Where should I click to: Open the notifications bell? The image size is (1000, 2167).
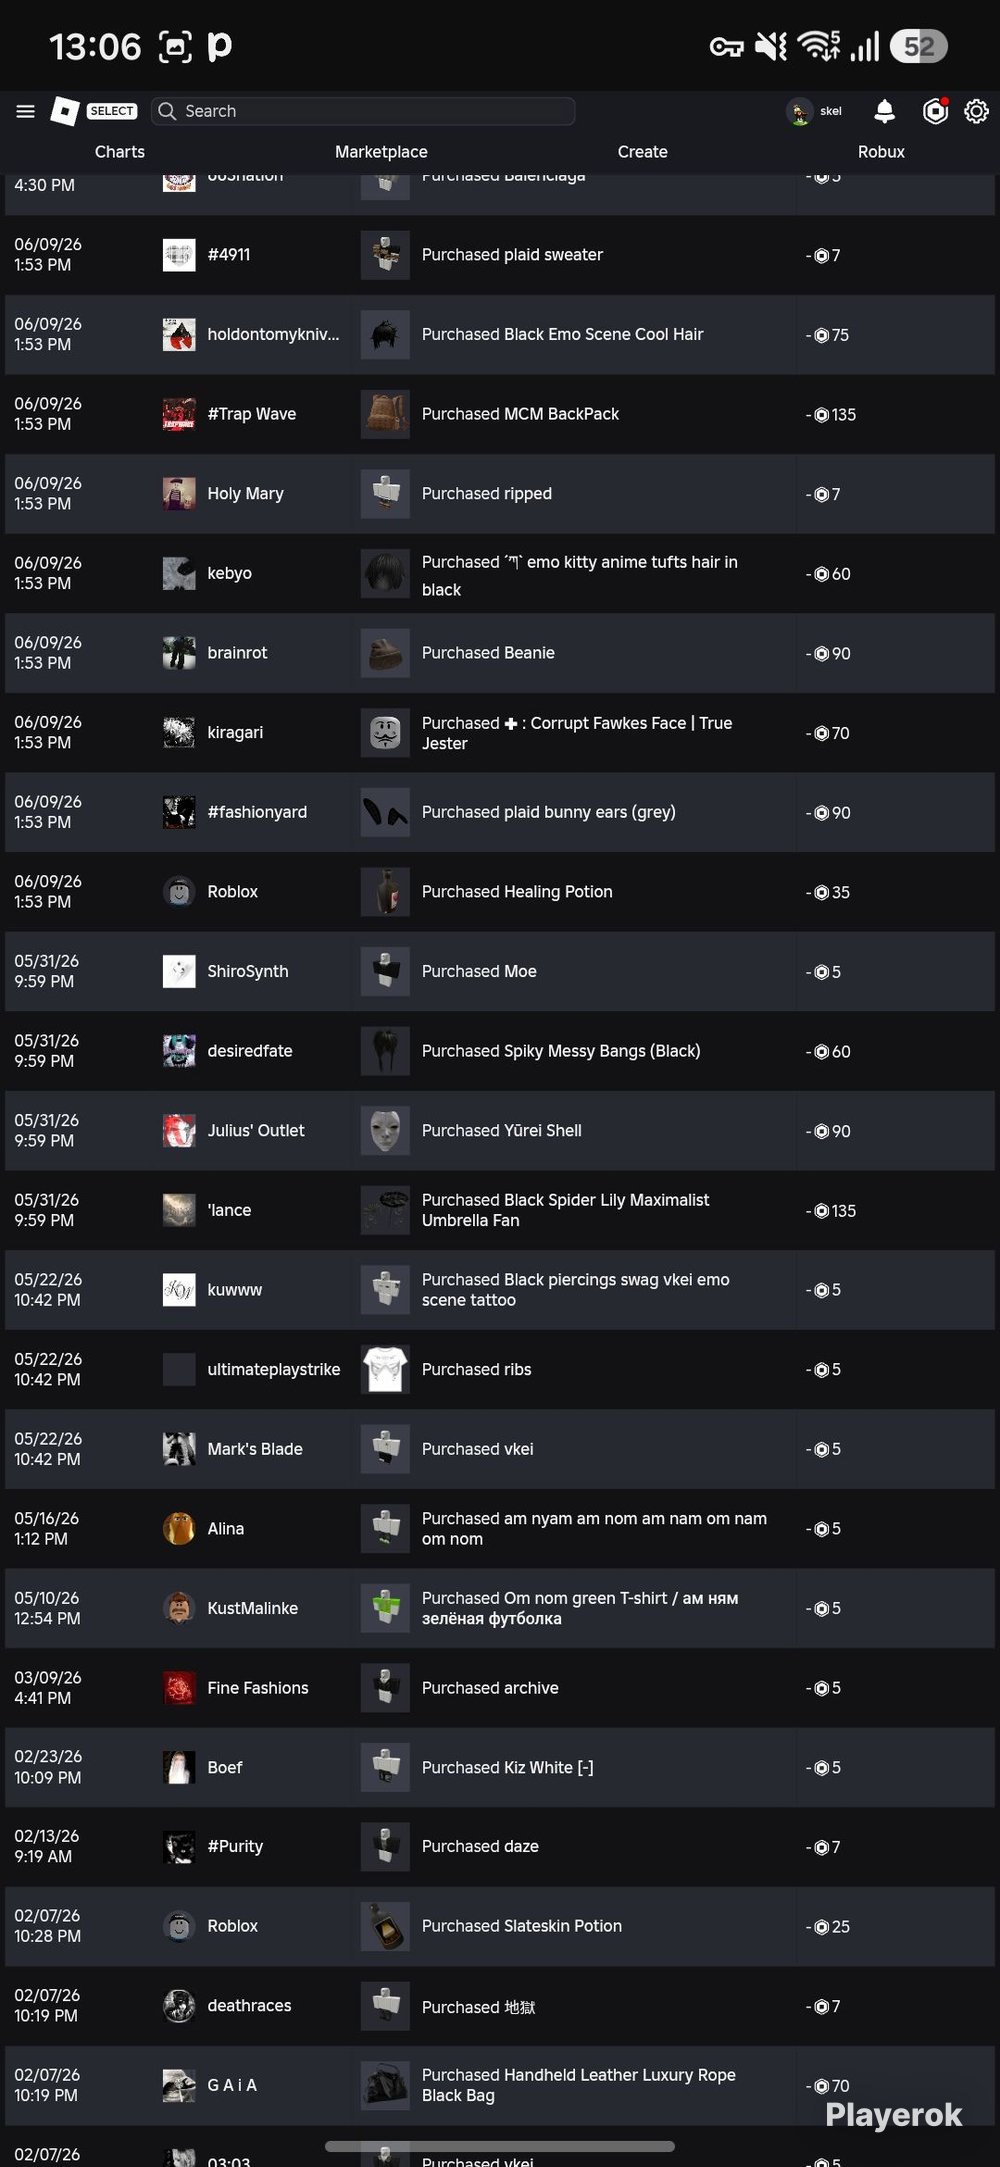click(x=884, y=111)
